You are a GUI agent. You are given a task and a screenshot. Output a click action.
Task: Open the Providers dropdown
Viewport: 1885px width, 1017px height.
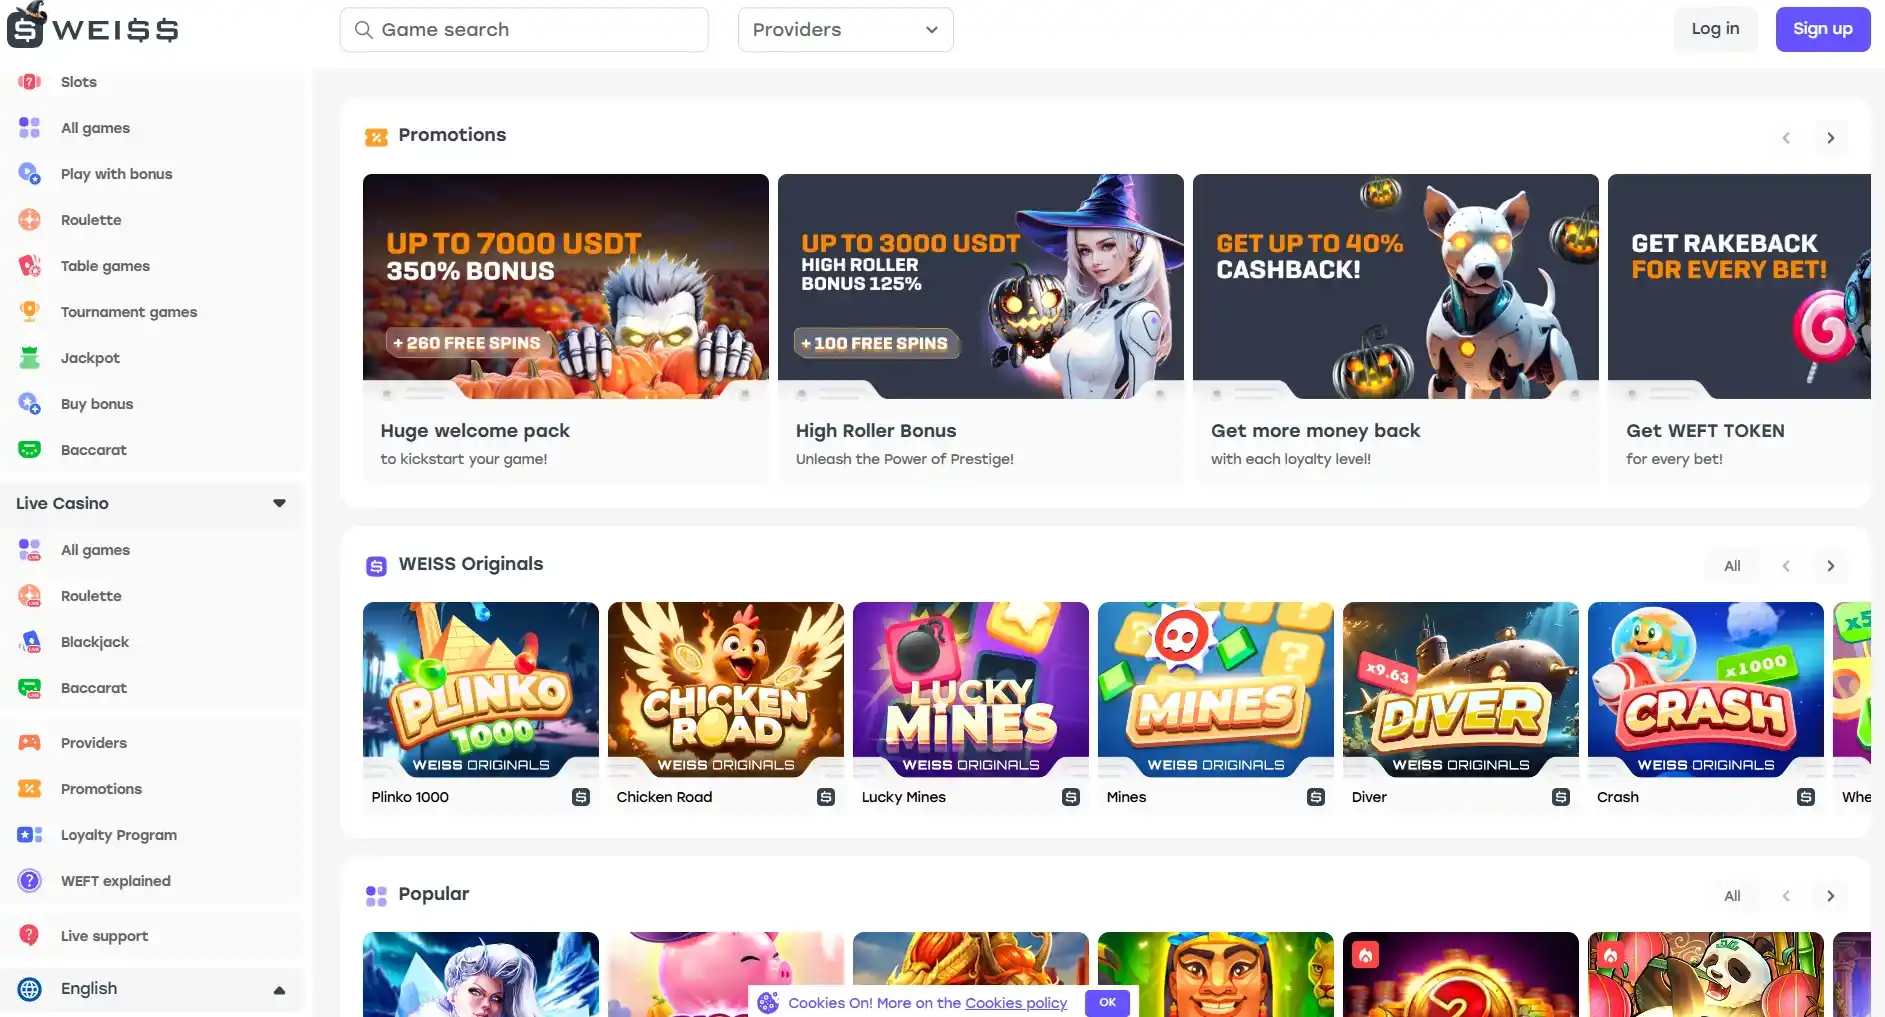coord(845,30)
